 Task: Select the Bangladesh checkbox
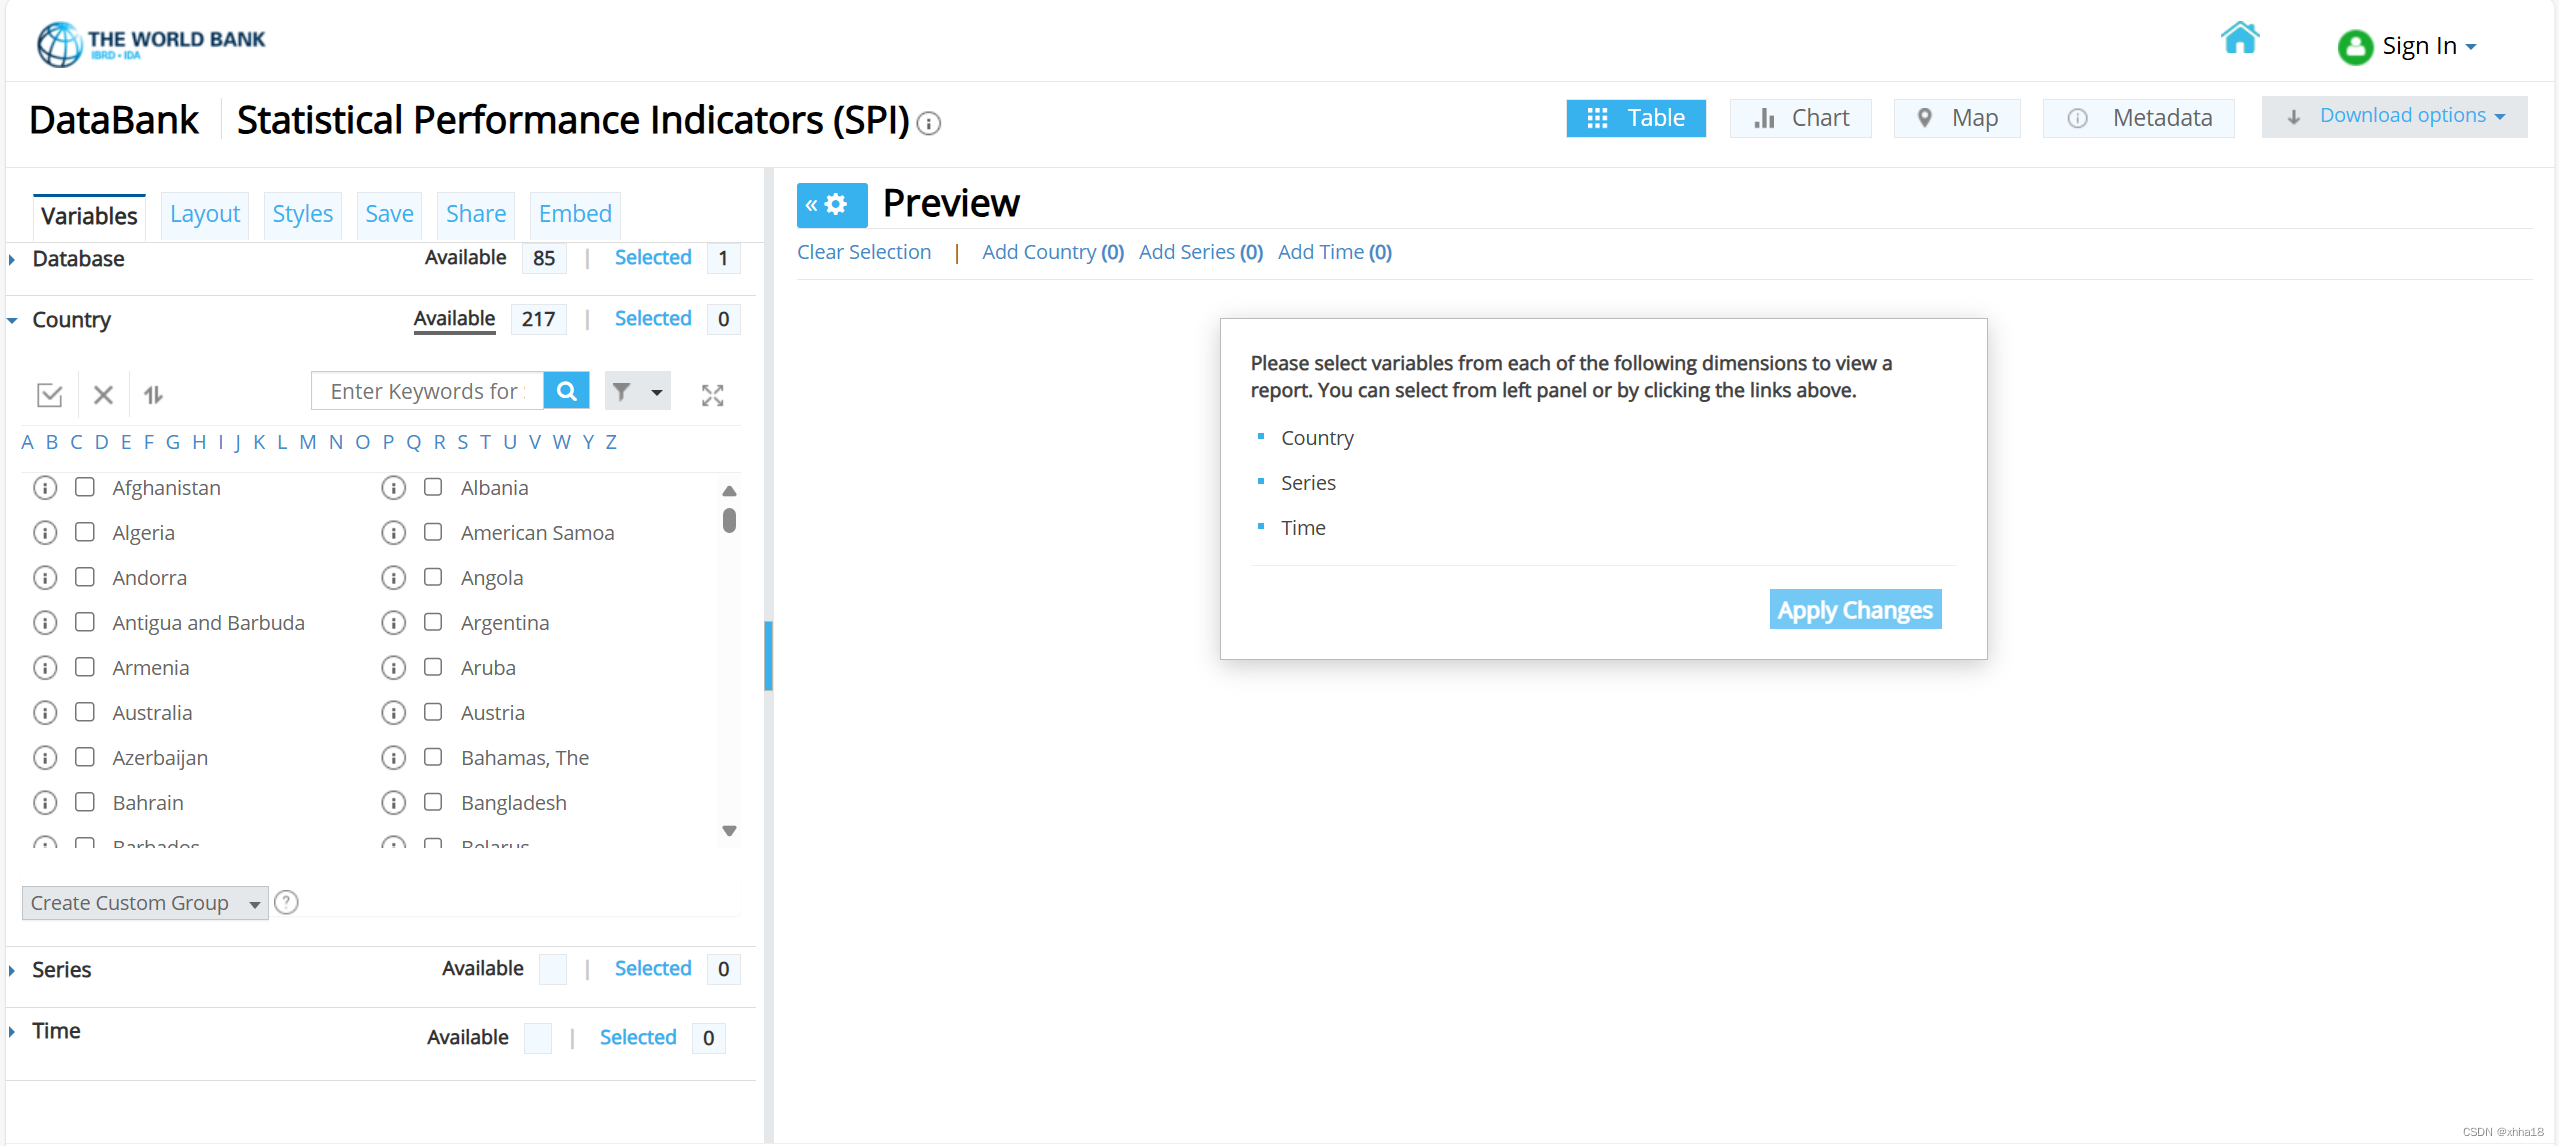(x=433, y=802)
